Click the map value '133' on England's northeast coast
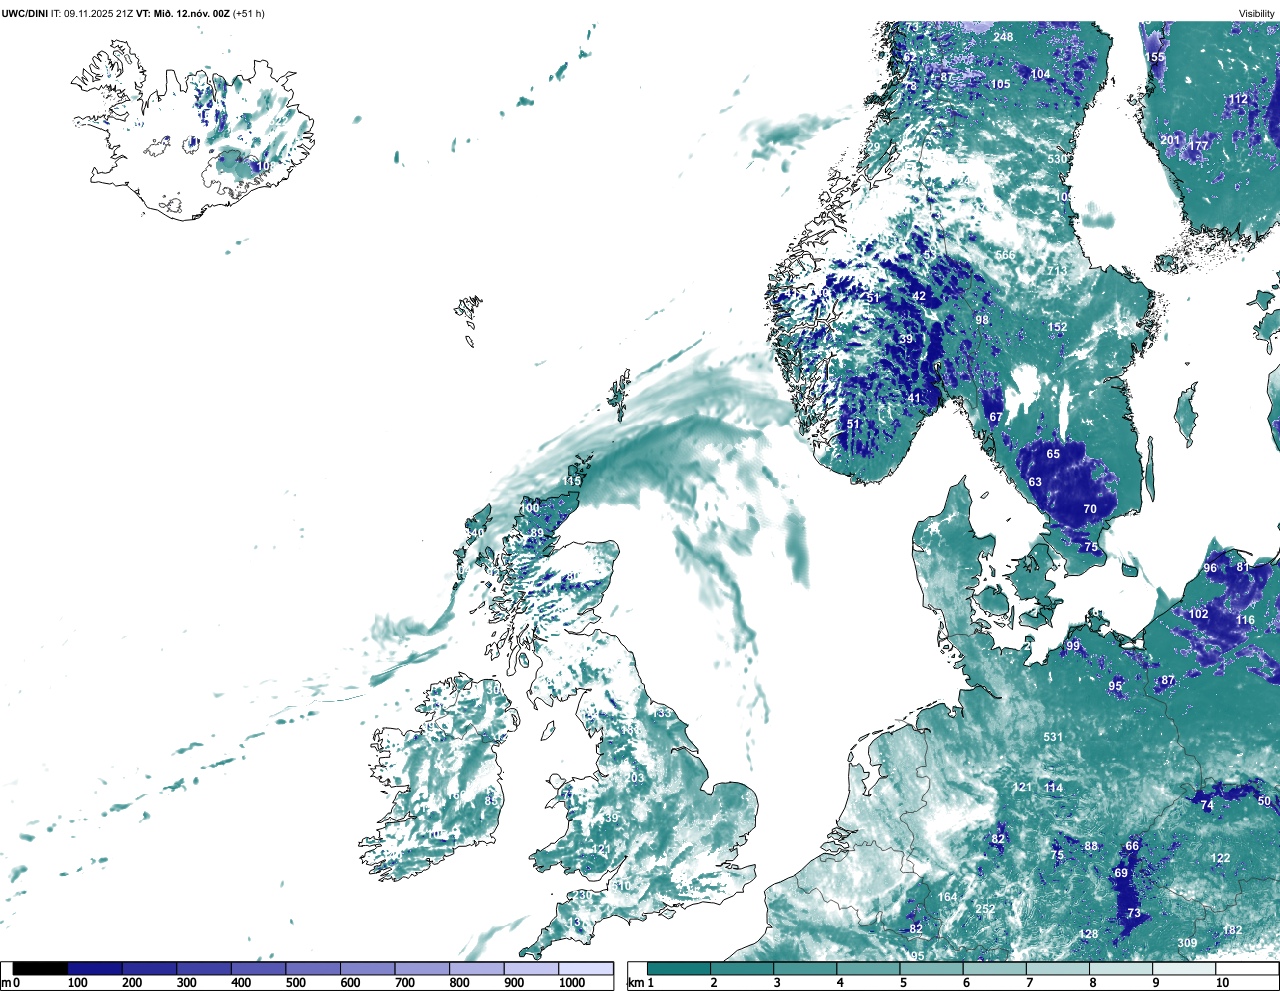 point(662,713)
